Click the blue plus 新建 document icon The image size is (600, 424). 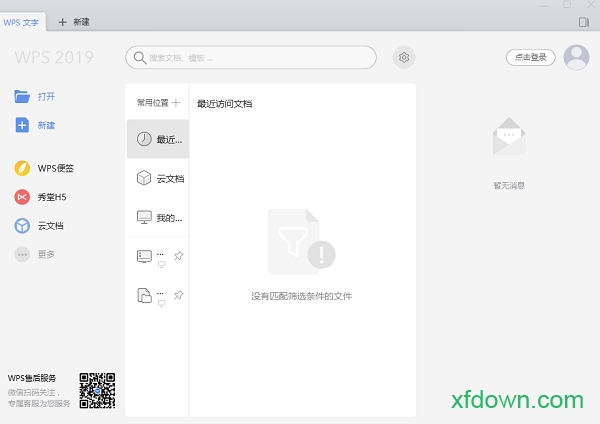click(22, 125)
